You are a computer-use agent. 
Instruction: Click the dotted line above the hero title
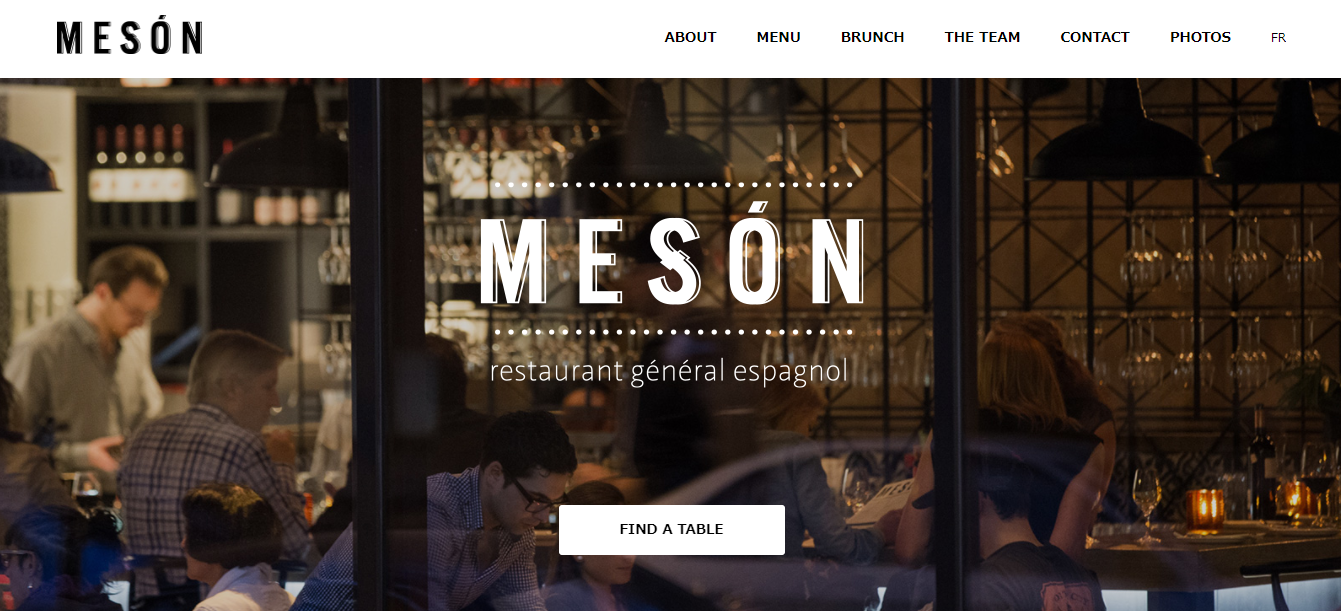point(674,185)
